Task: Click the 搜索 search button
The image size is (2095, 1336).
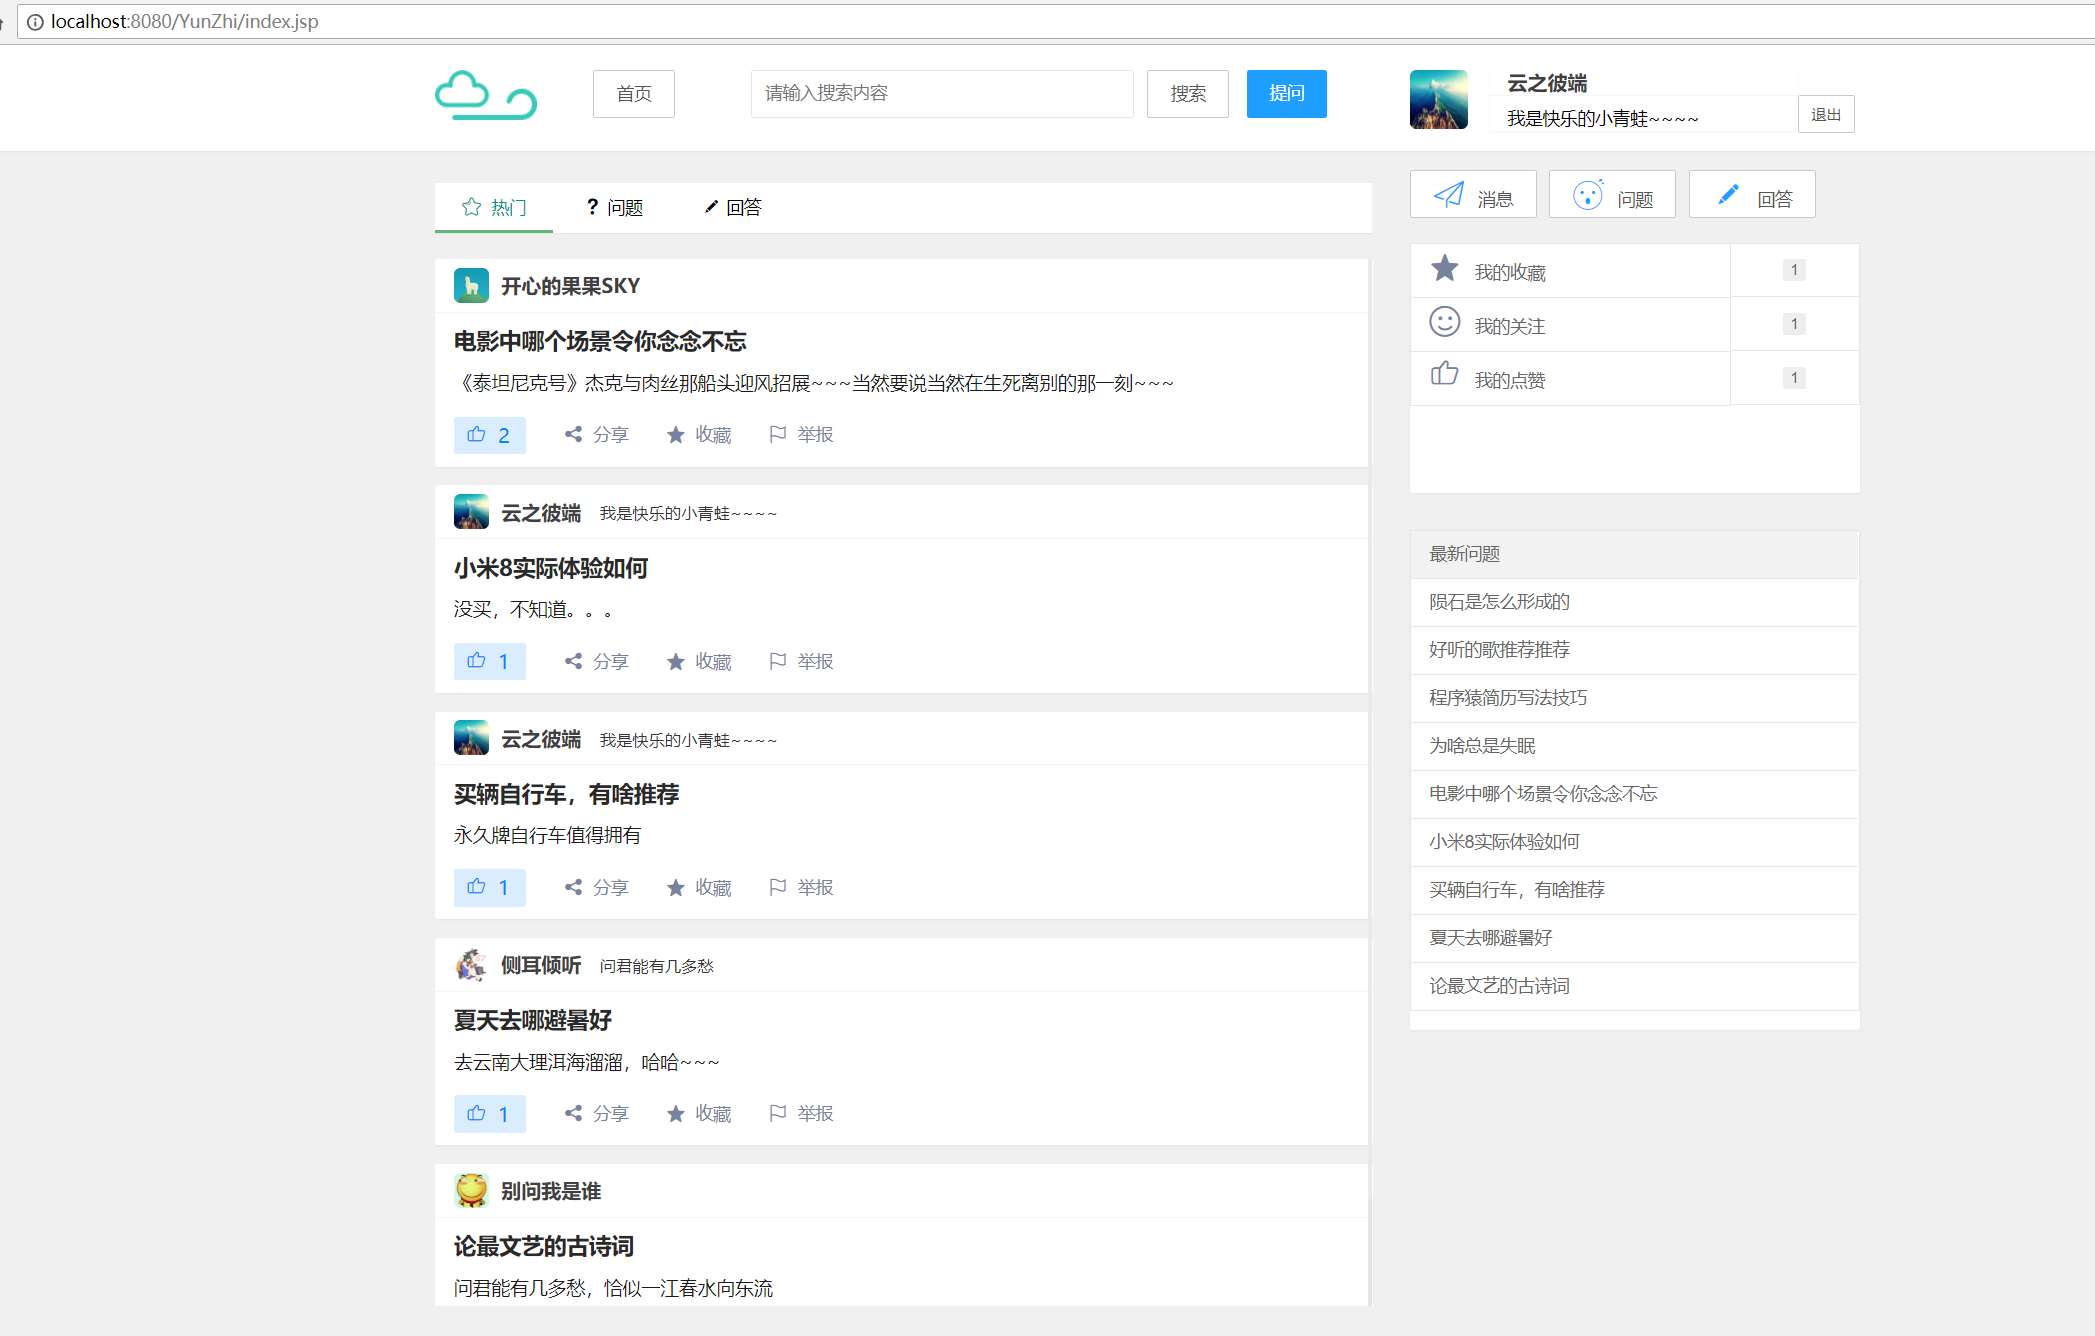Action: 1187,93
